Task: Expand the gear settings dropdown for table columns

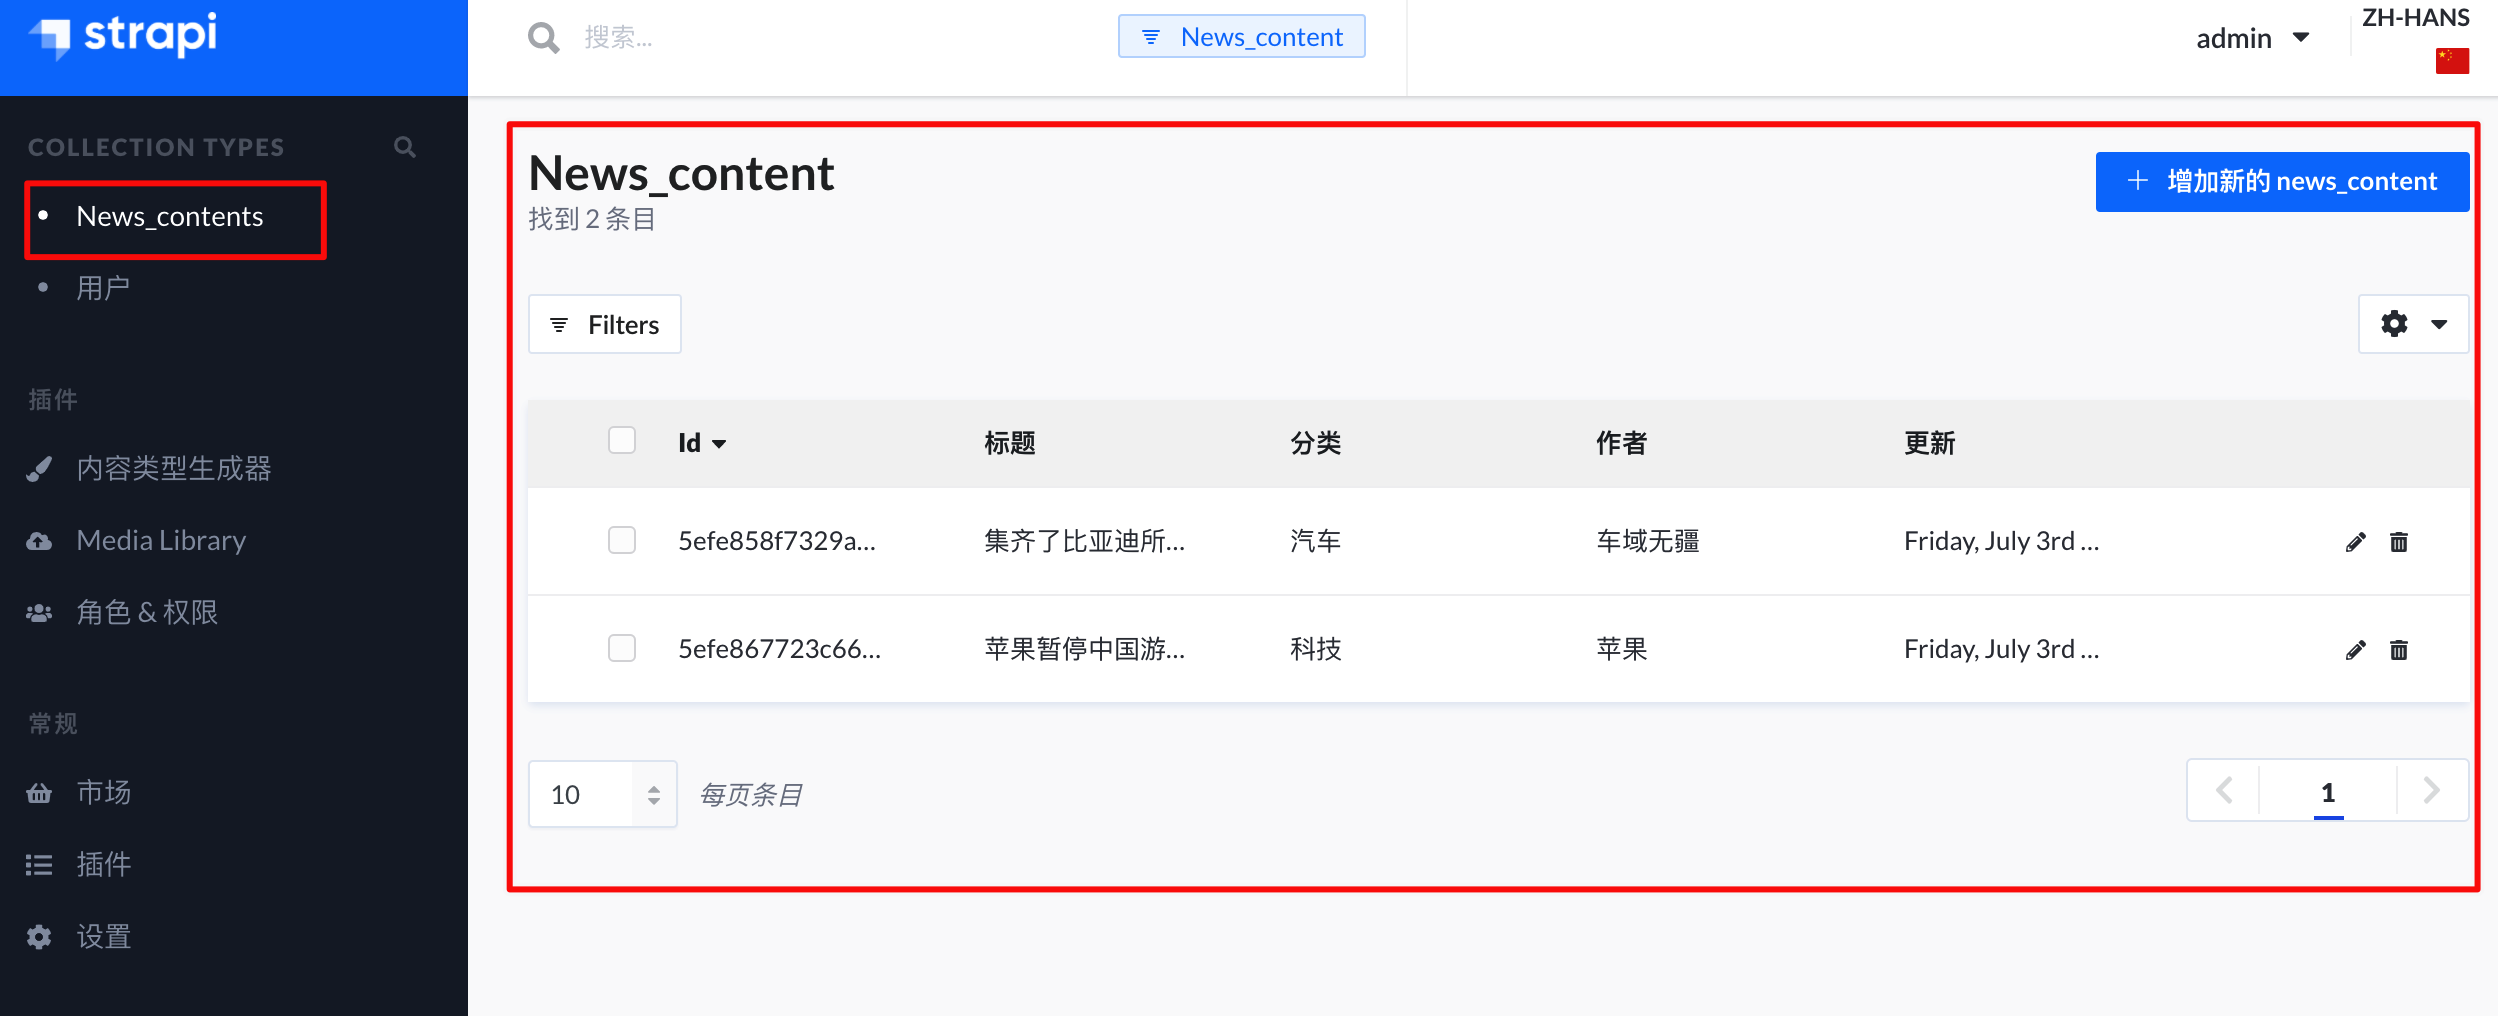Action: click(x=2413, y=324)
